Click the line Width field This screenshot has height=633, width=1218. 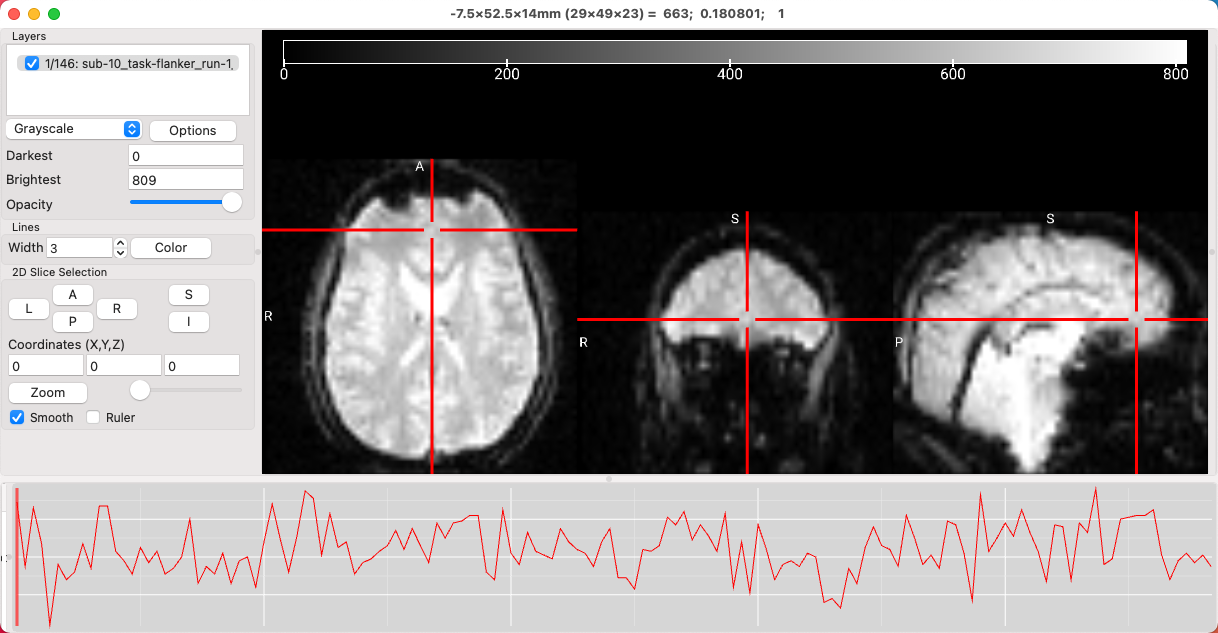(80, 247)
